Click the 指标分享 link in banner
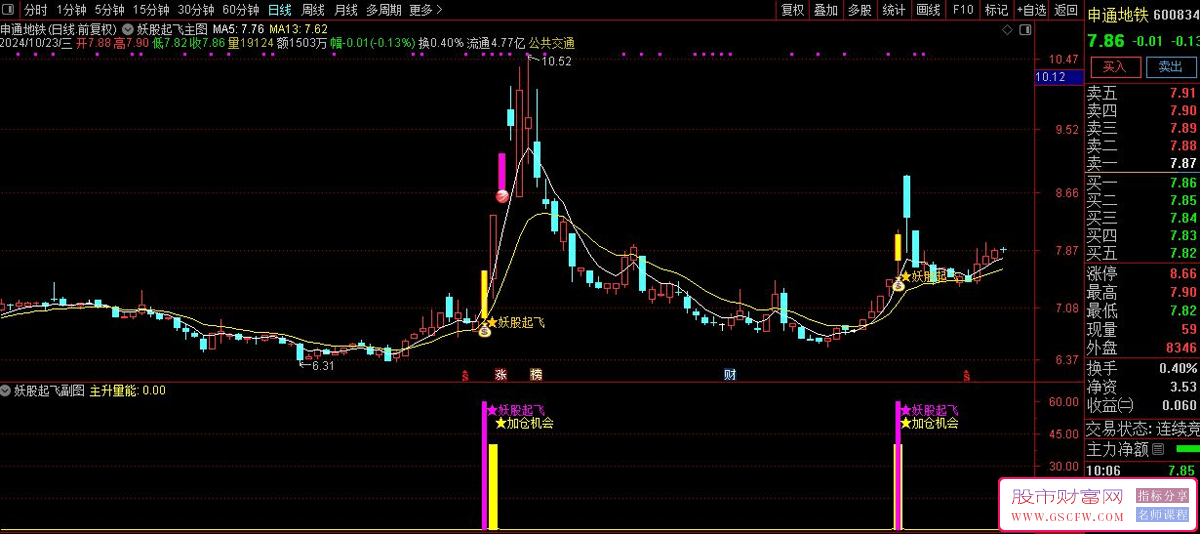 point(1162,495)
